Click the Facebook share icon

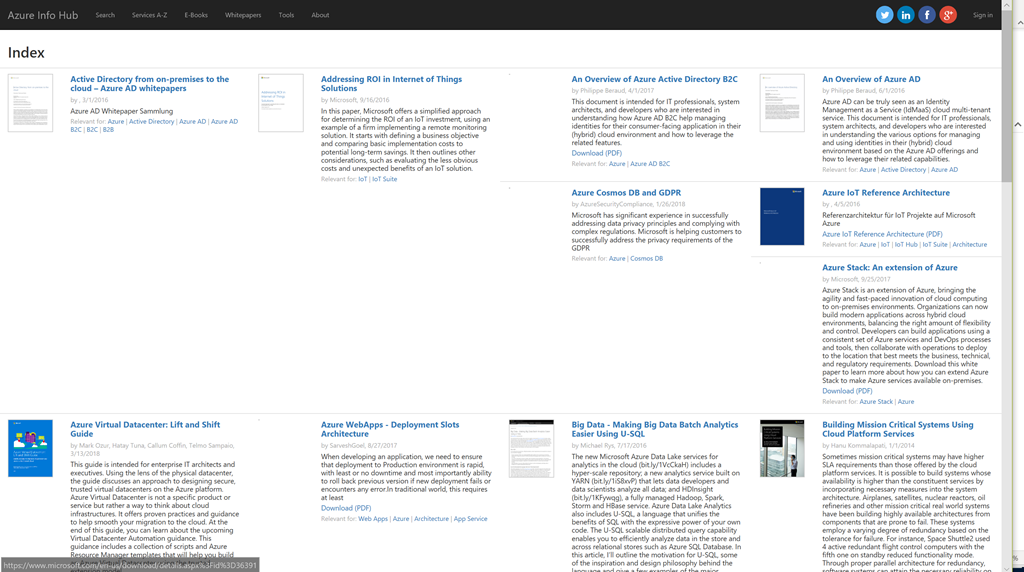click(x=927, y=15)
